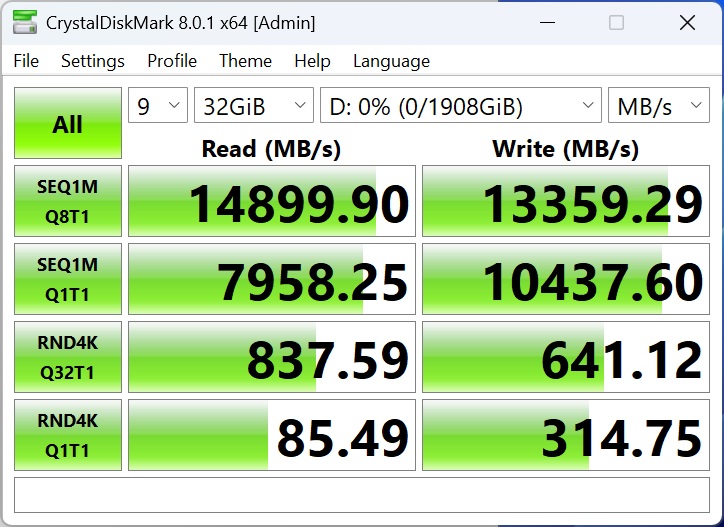Select the 314.75 write result
This screenshot has width=724, height=527.
pyautogui.click(x=566, y=435)
